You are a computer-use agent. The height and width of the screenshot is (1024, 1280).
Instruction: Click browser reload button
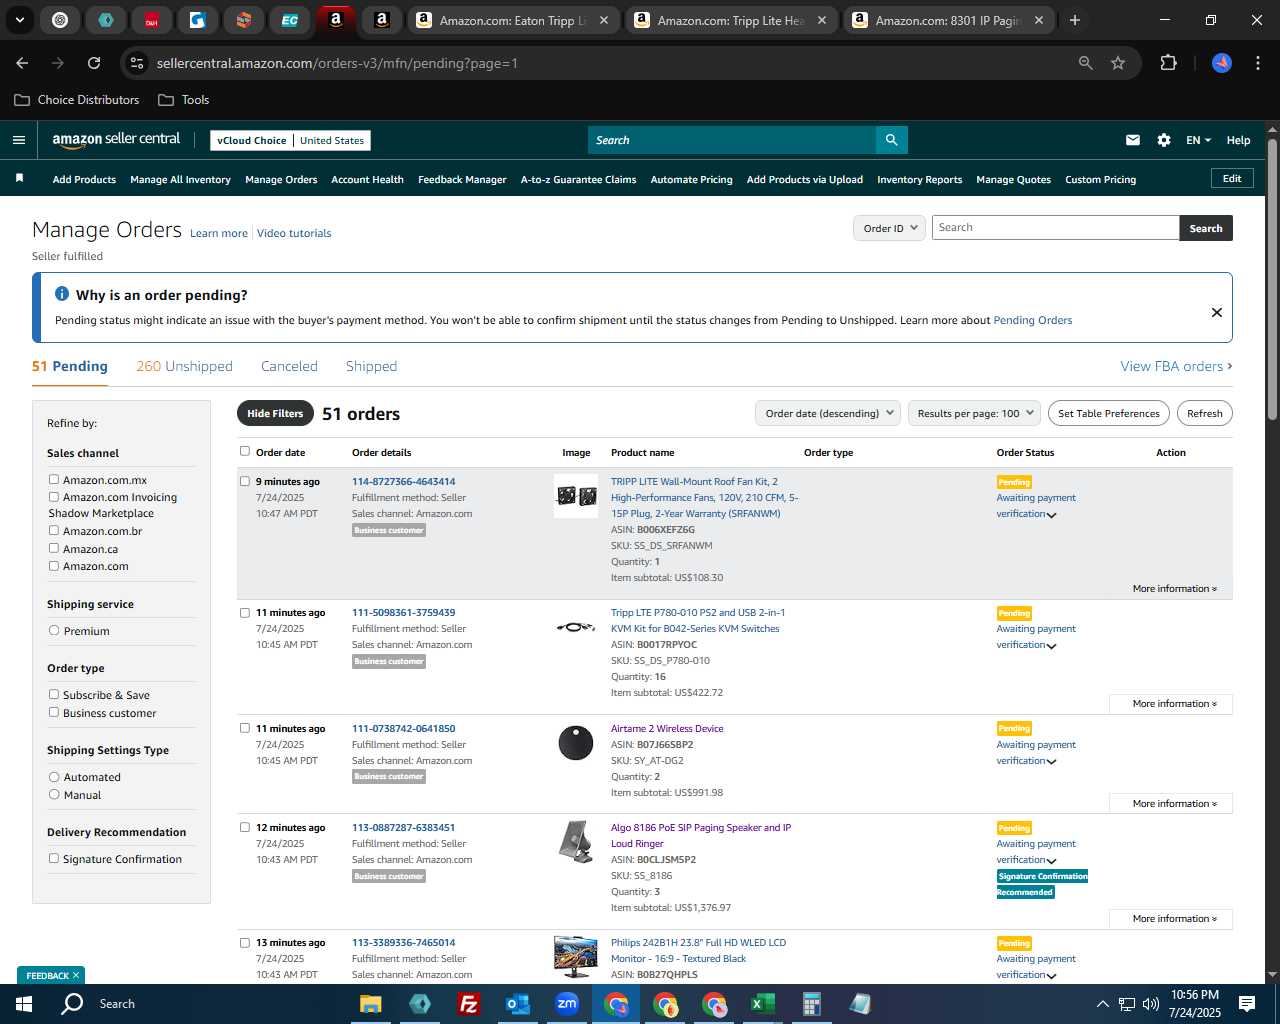pos(94,63)
